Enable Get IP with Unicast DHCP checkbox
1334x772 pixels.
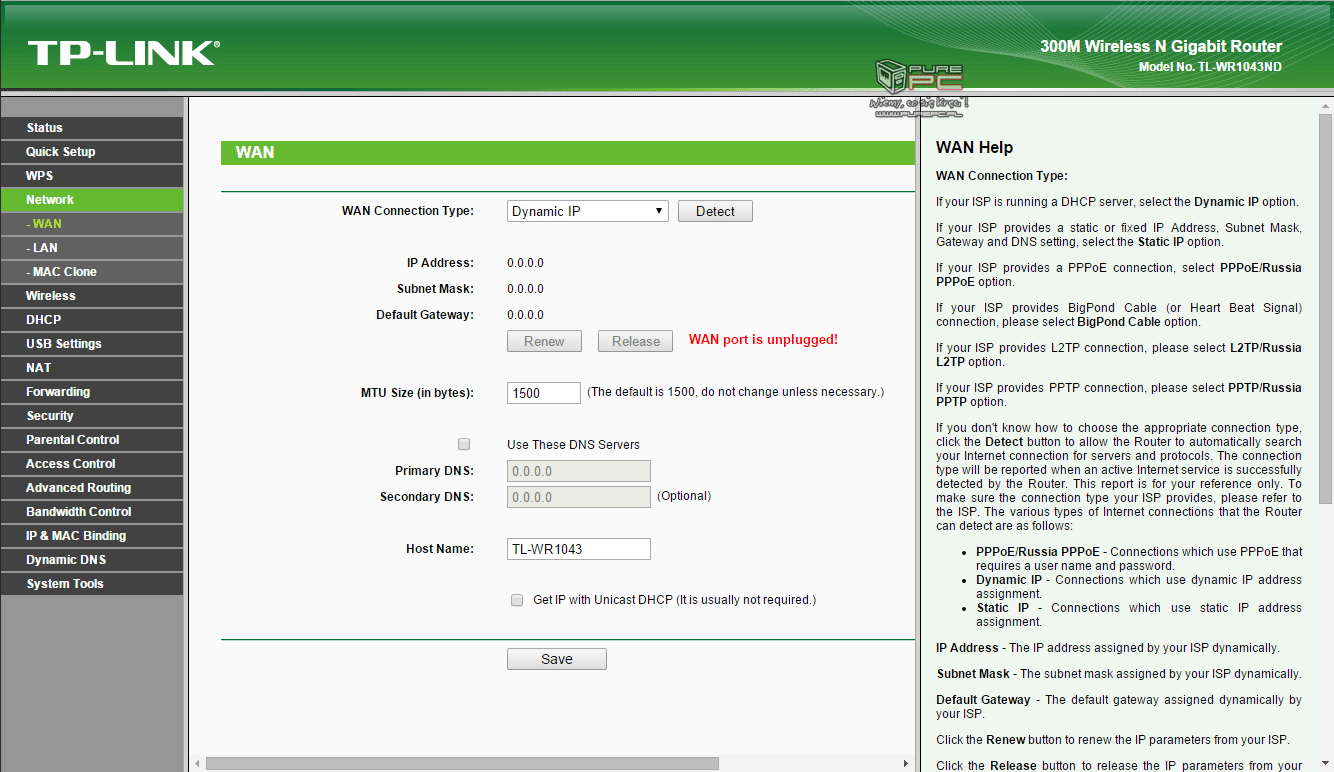tap(517, 600)
